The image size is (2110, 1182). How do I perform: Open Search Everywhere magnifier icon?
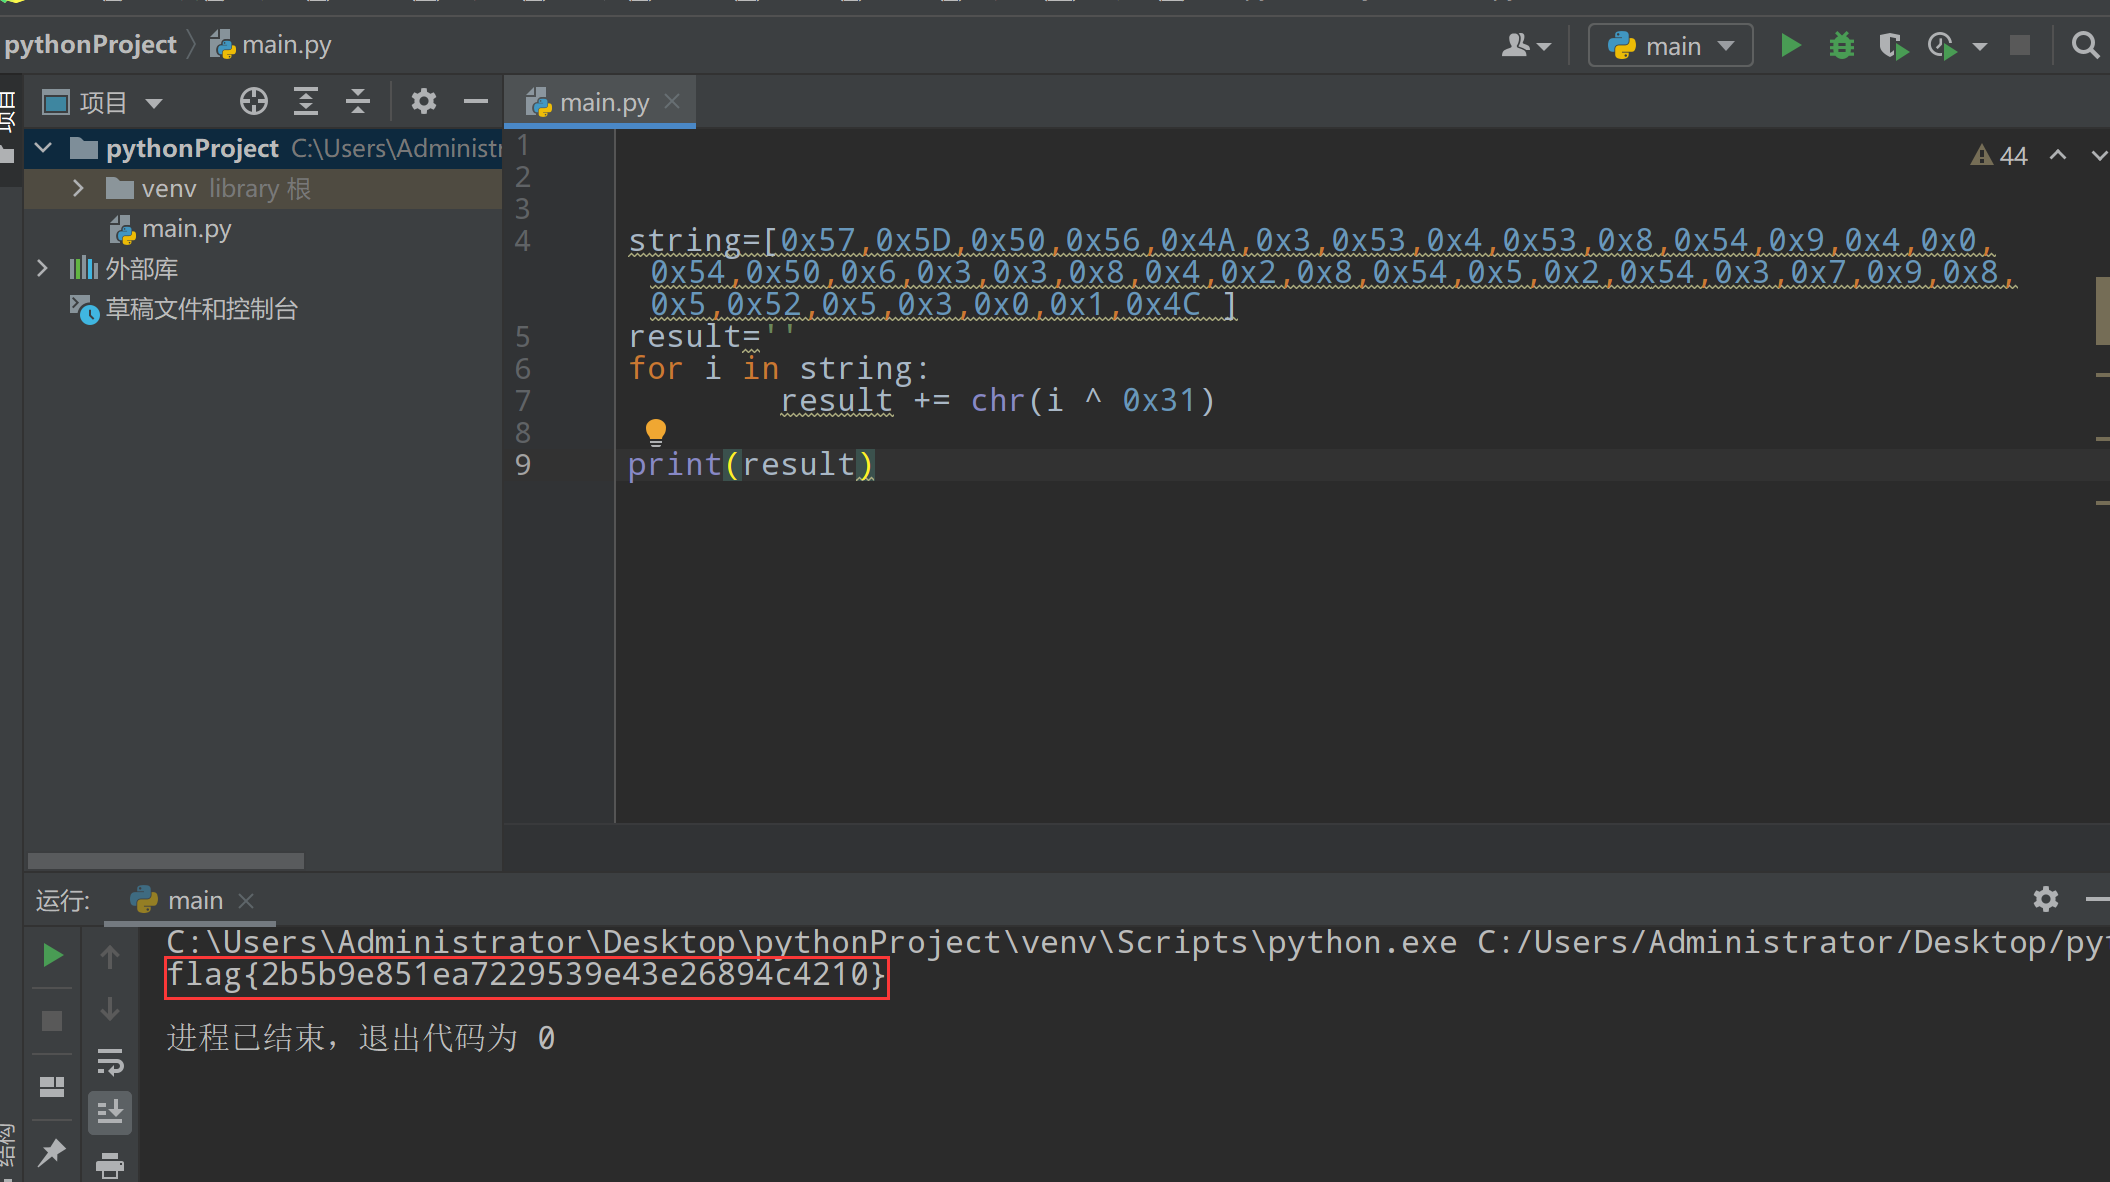click(2085, 46)
